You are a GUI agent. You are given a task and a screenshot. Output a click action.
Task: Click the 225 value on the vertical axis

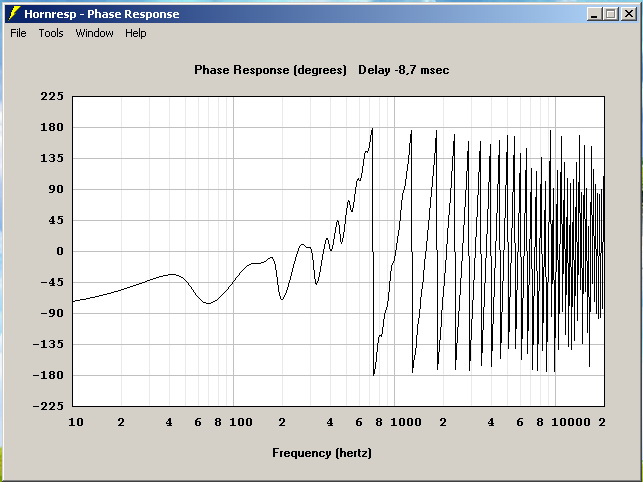[x=52, y=96]
